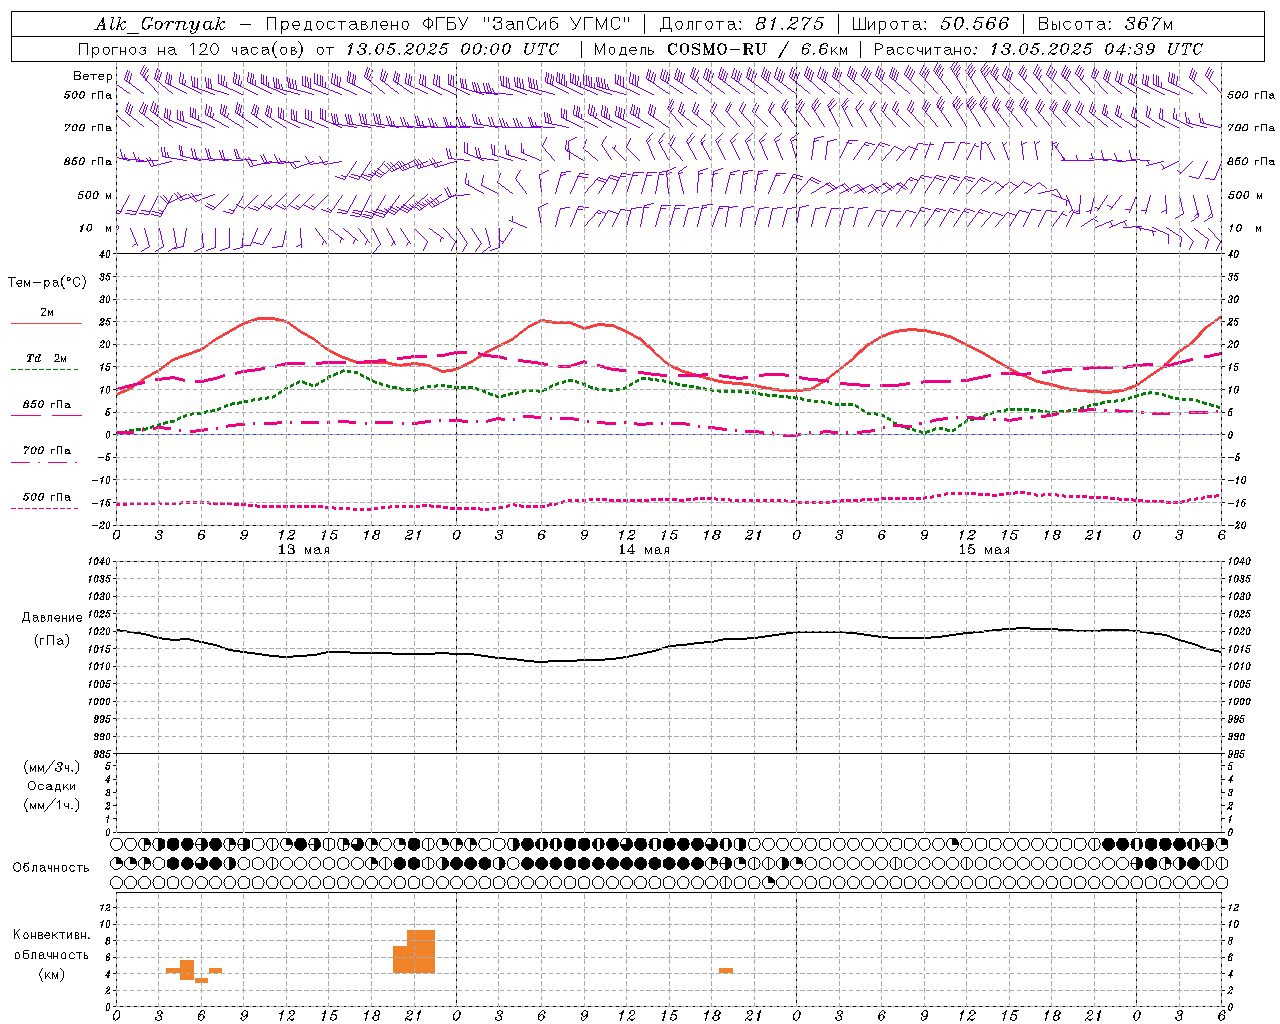Click the Тем-ра(°C) temperature panel label
Viewport: 1280px width, 1024px height.
[47, 283]
